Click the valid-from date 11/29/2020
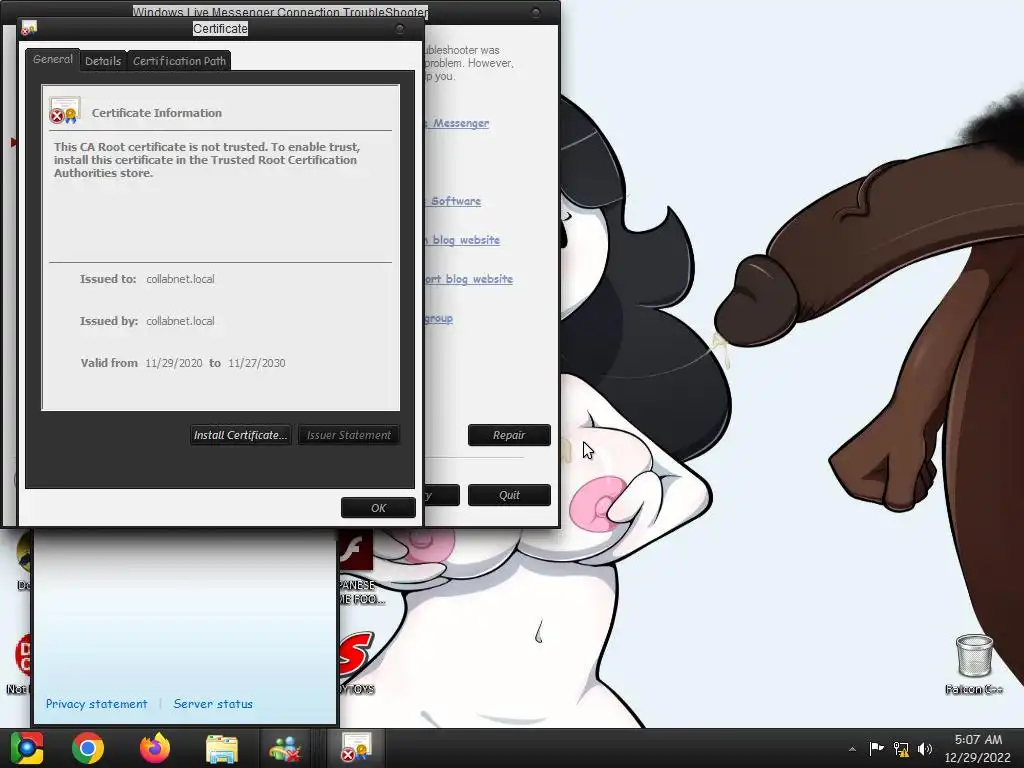The width and height of the screenshot is (1024, 768). pos(174,363)
